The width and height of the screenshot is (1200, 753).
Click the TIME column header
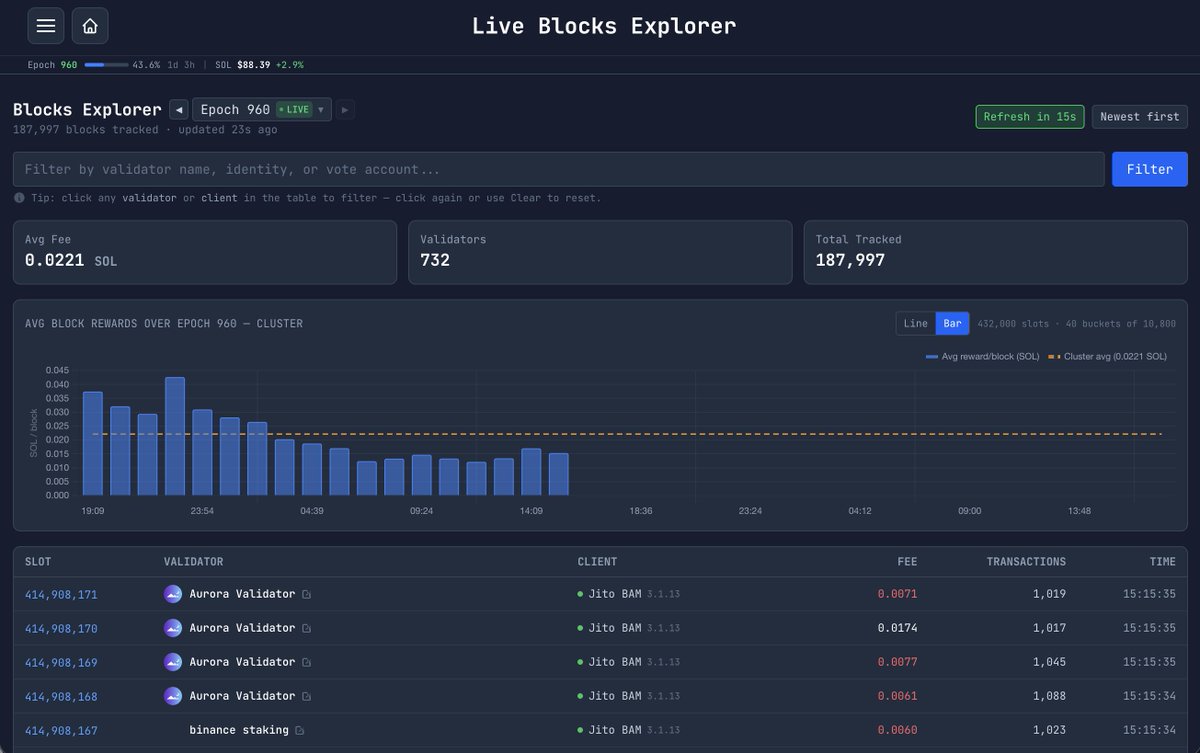1162,562
